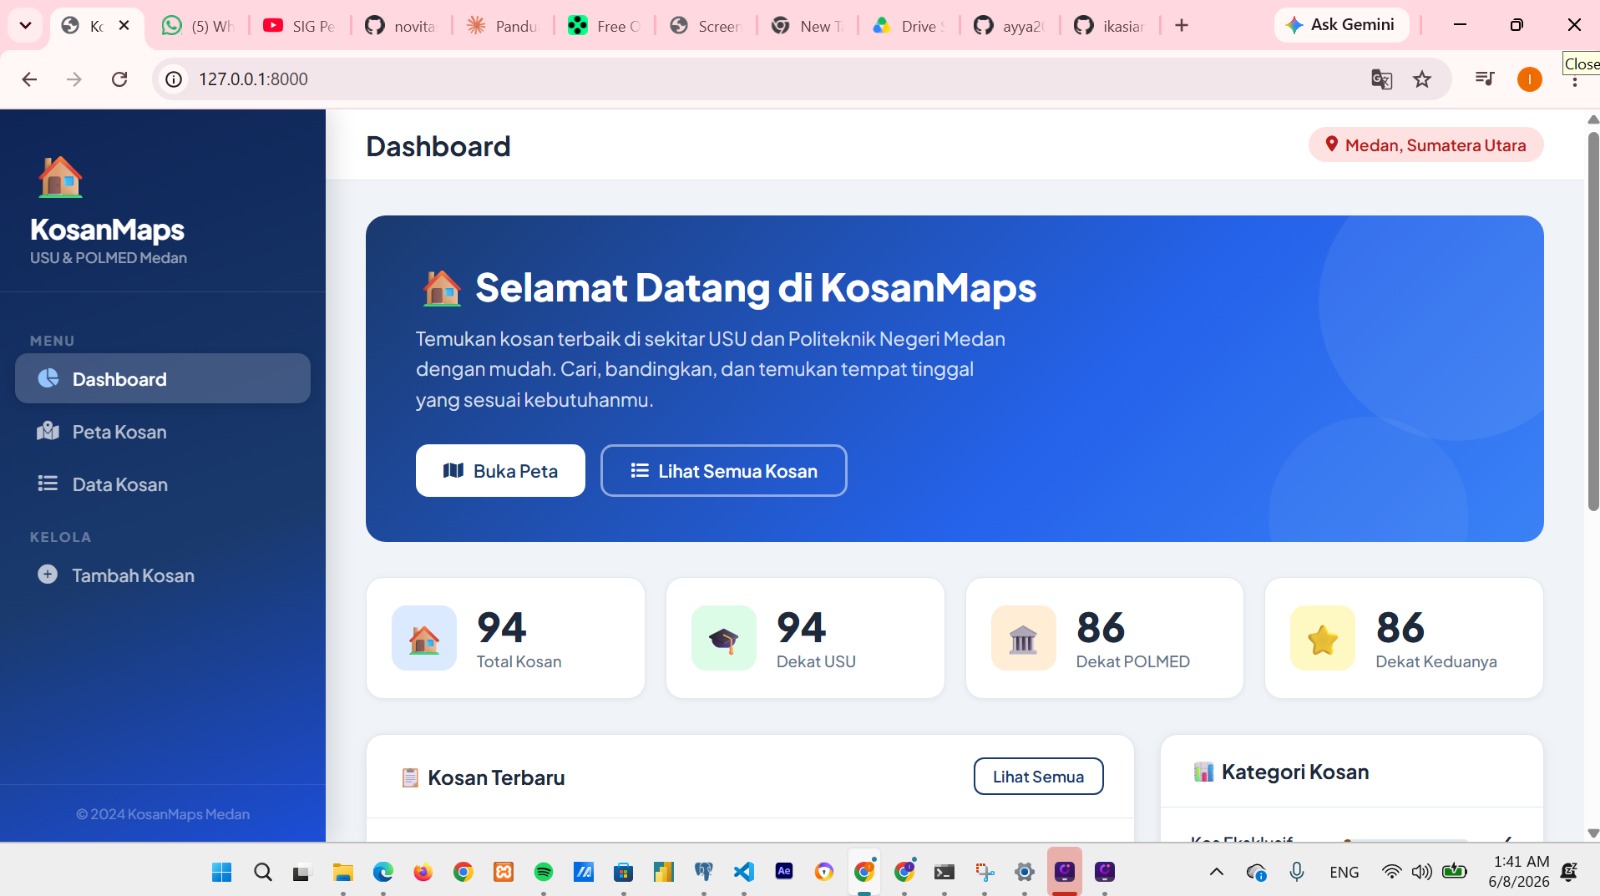This screenshot has height=896, width=1600.
Task: Open Spotify from the taskbar
Action: [543, 872]
